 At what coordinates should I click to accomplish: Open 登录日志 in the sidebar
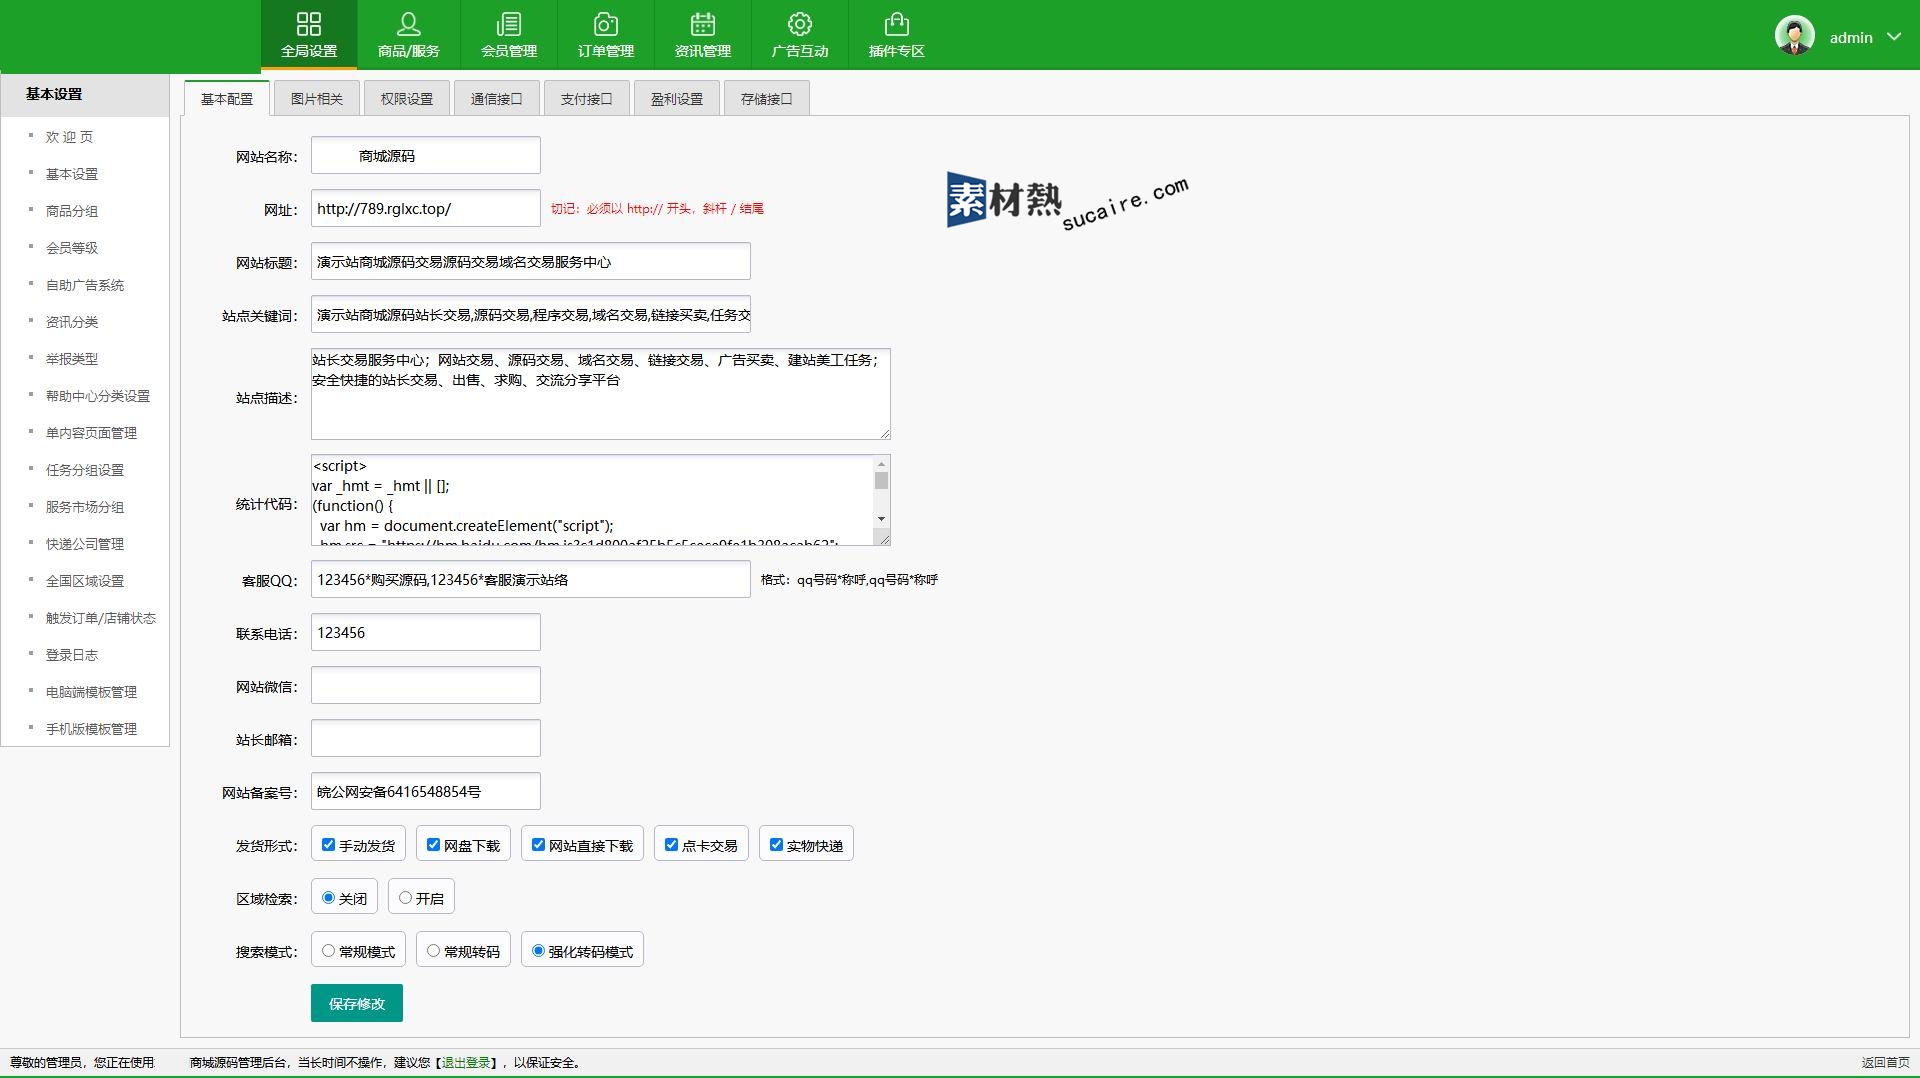(x=72, y=655)
